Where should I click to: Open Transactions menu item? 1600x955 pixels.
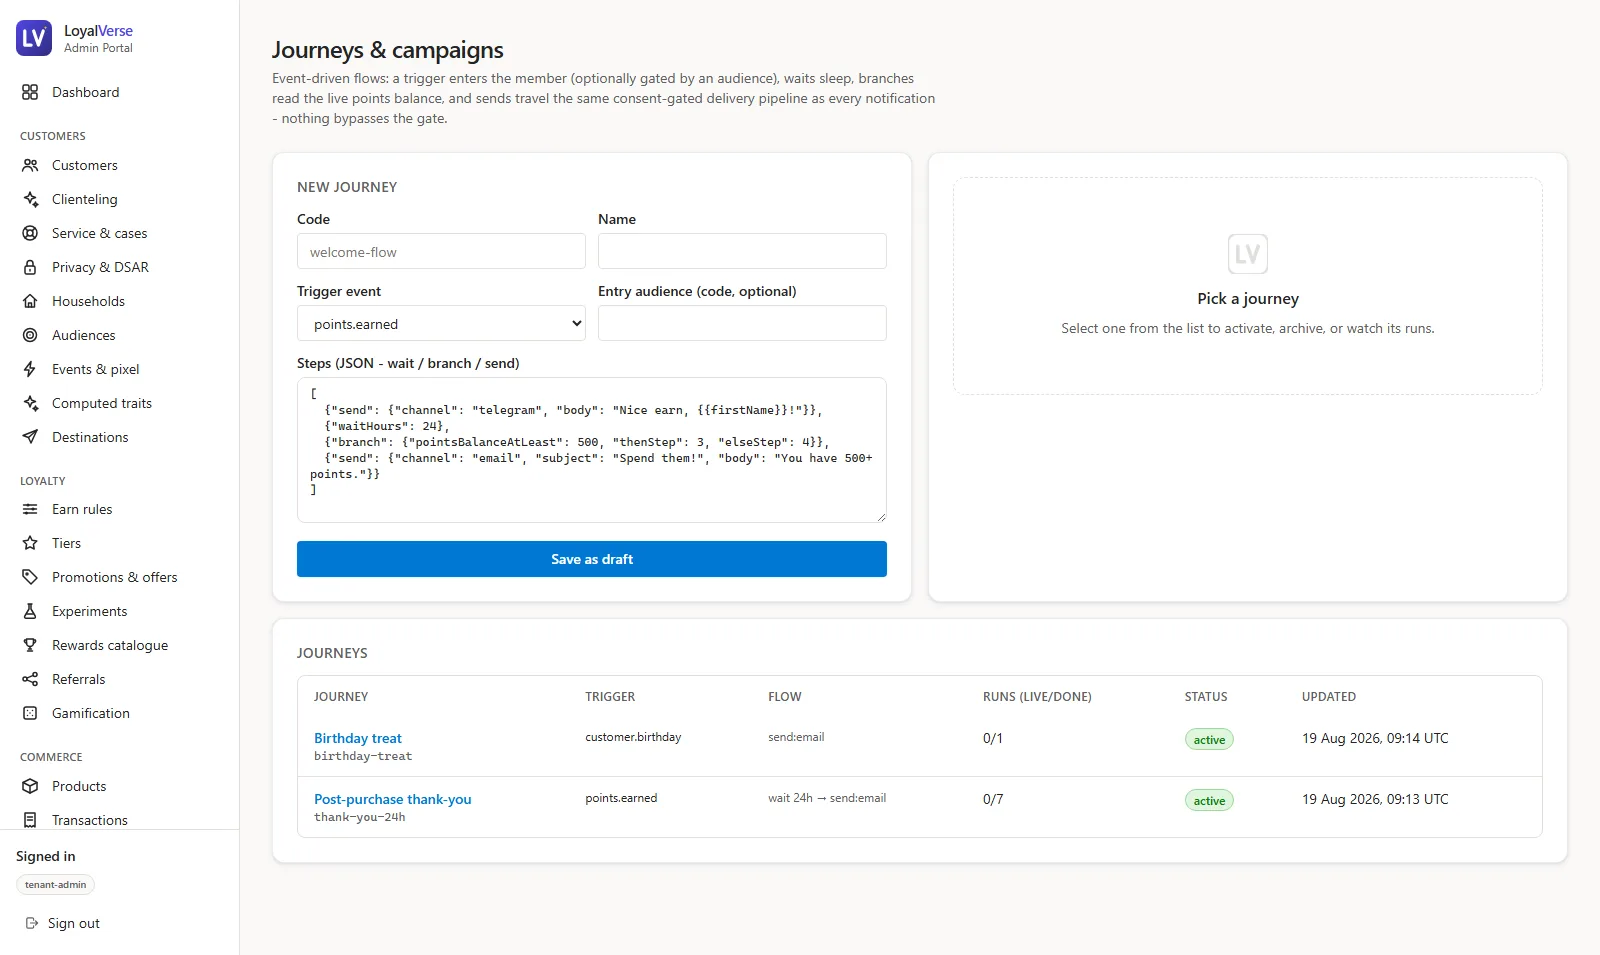pyautogui.click(x=120, y=820)
